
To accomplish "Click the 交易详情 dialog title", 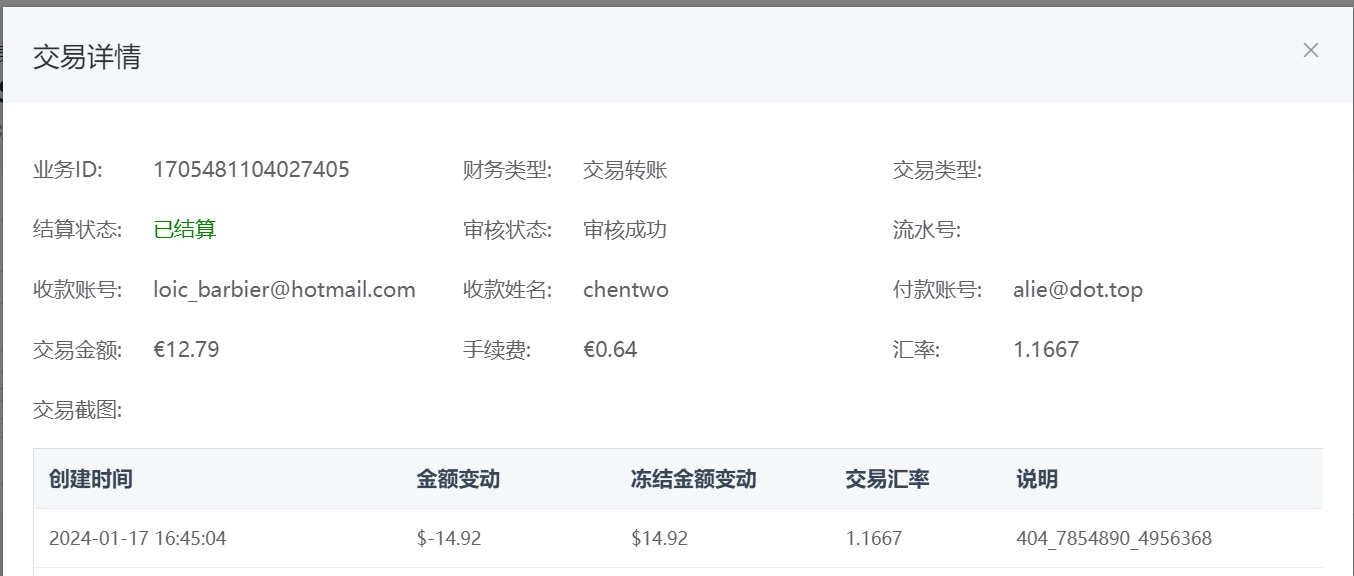I will point(87,57).
